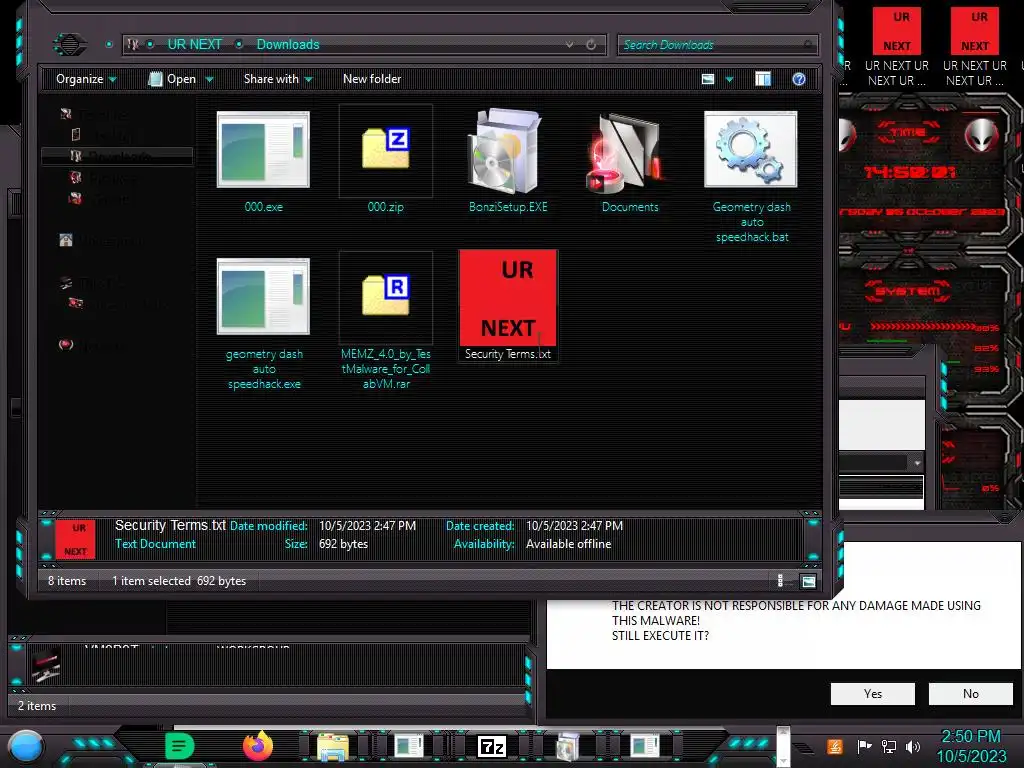Click the volume speaker tray icon
This screenshot has height=768, width=1024.
(913, 746)
